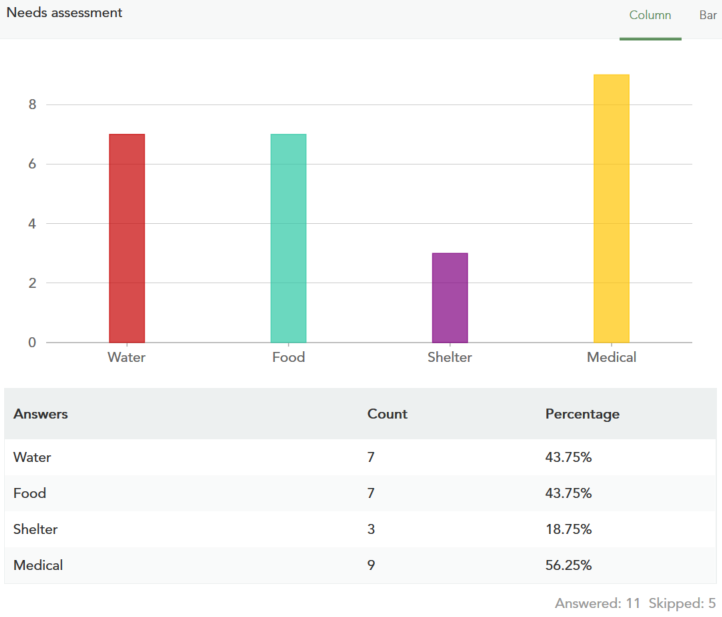Select the Food row in answers table
This screenshot has height=617, width=722.
(30, 493)
